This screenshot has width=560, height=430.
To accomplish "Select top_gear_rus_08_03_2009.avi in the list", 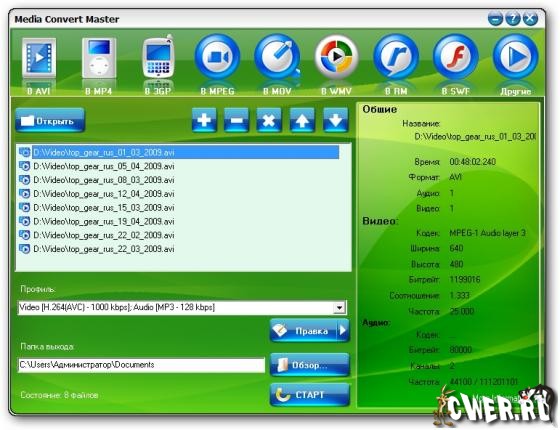I will (104, 180).
